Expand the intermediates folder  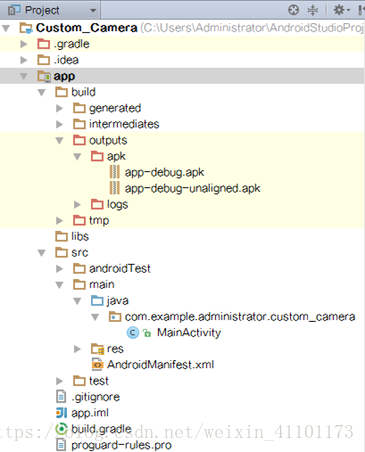click(x=59, y=124)
